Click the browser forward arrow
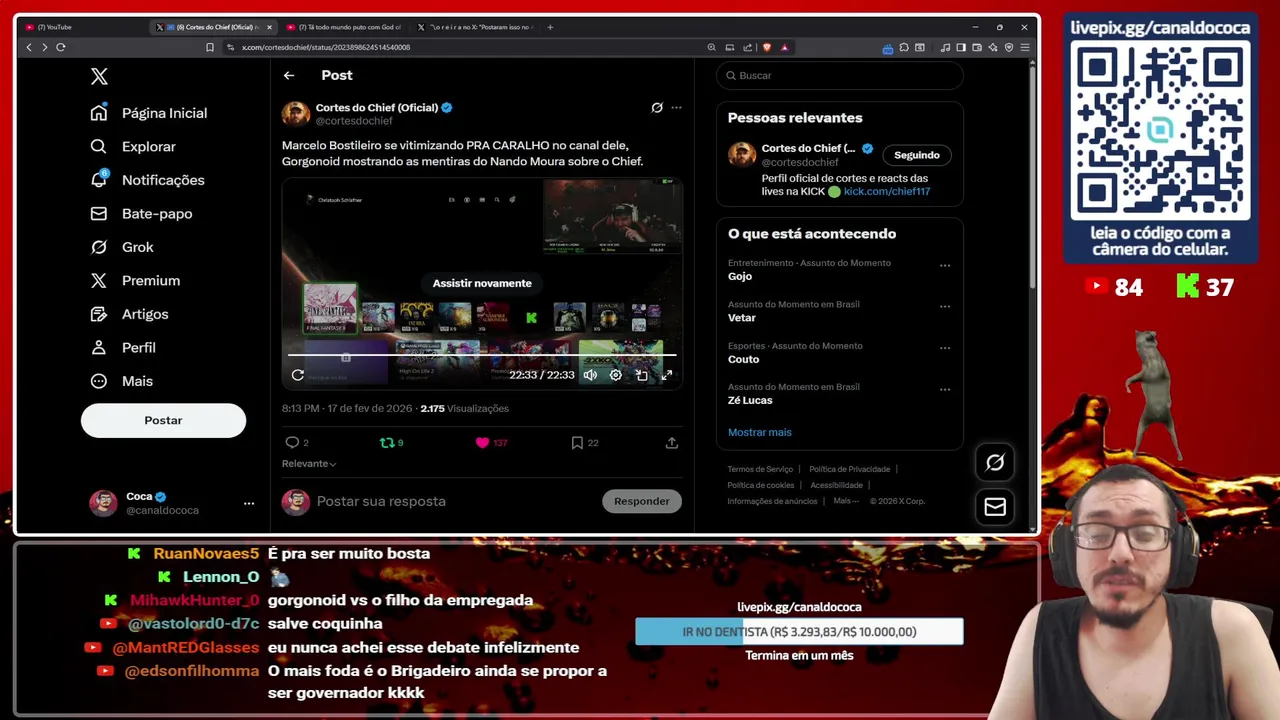Image resolution: width=1280 pixels, height=720 pixels. [44, 47]
